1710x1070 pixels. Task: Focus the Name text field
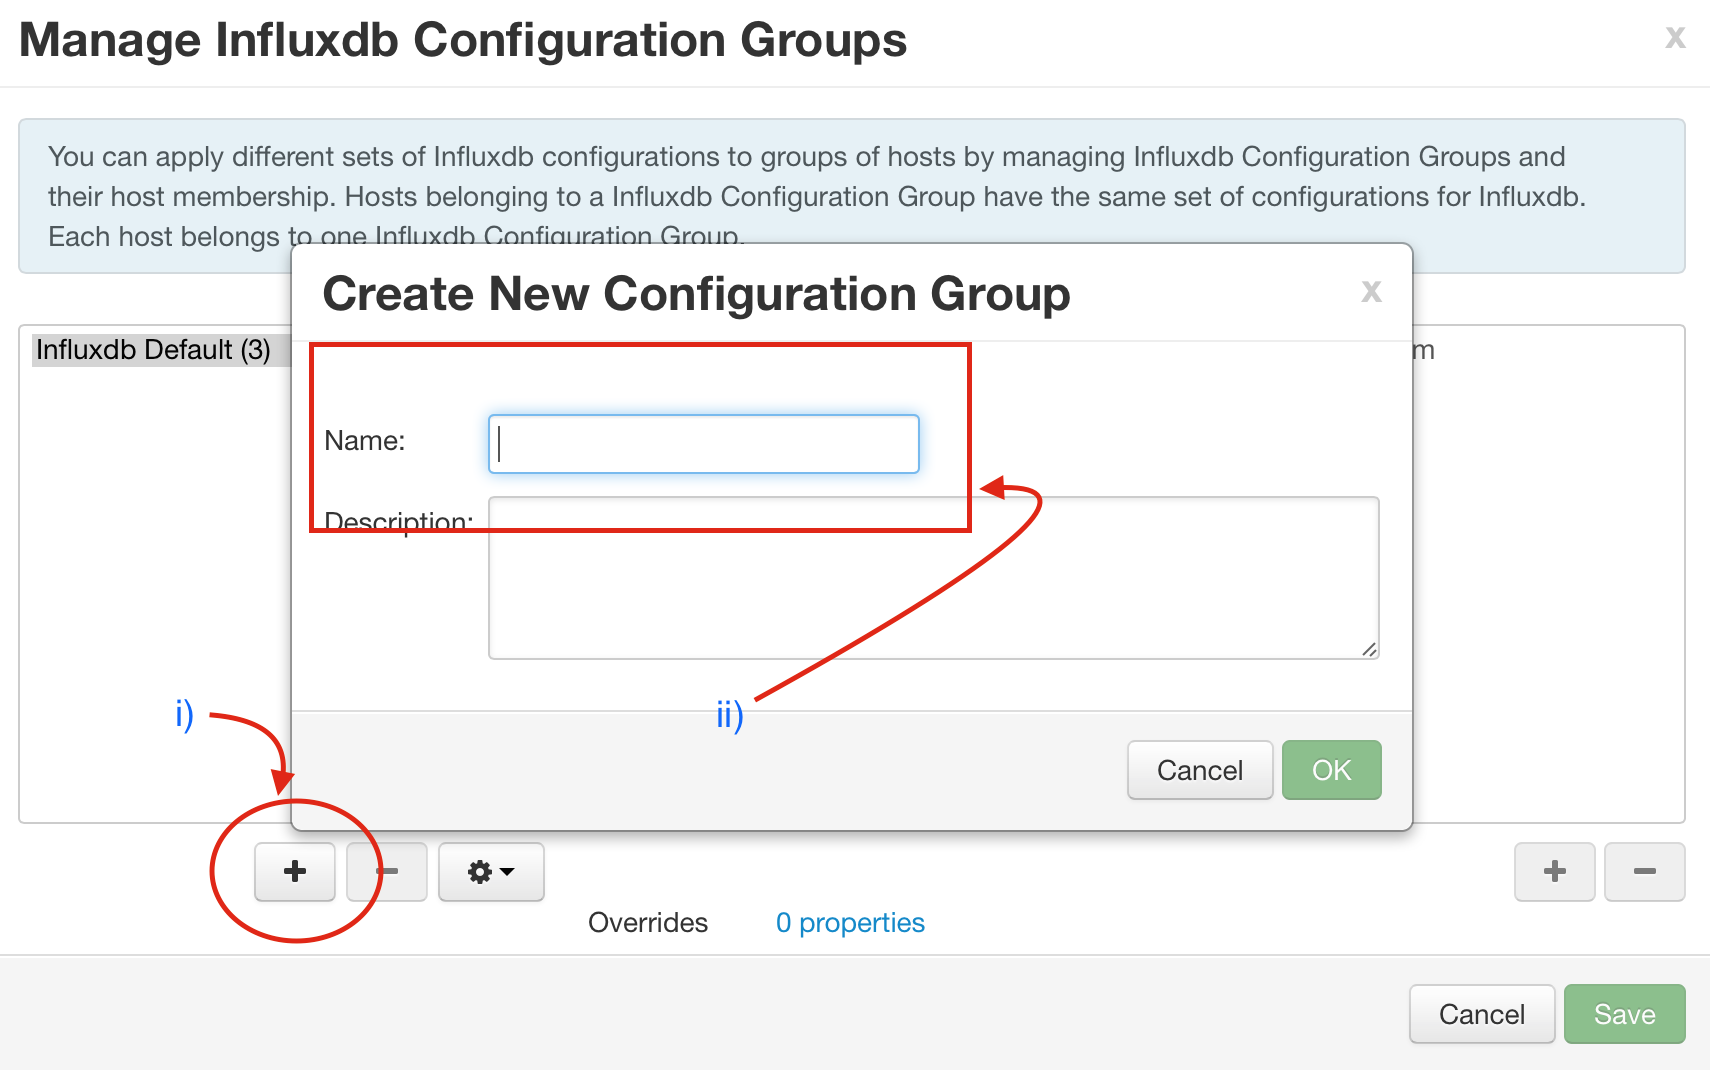coord(704,444)
